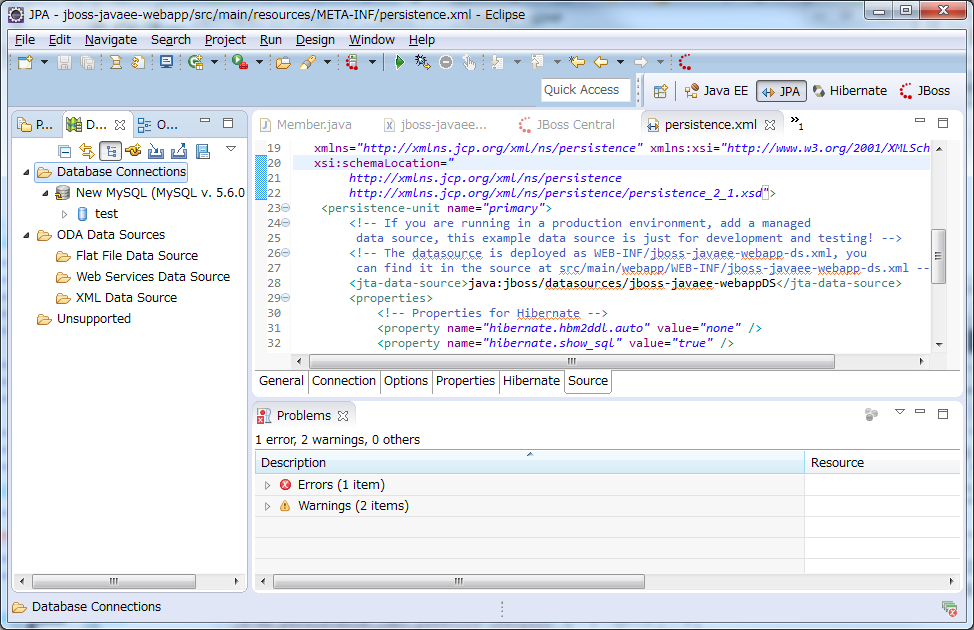The width and height of the screenshot is (974, 630).
Task: Switch to the Java EE perspective
Action: pyautogui.click(x=716, y=91)
